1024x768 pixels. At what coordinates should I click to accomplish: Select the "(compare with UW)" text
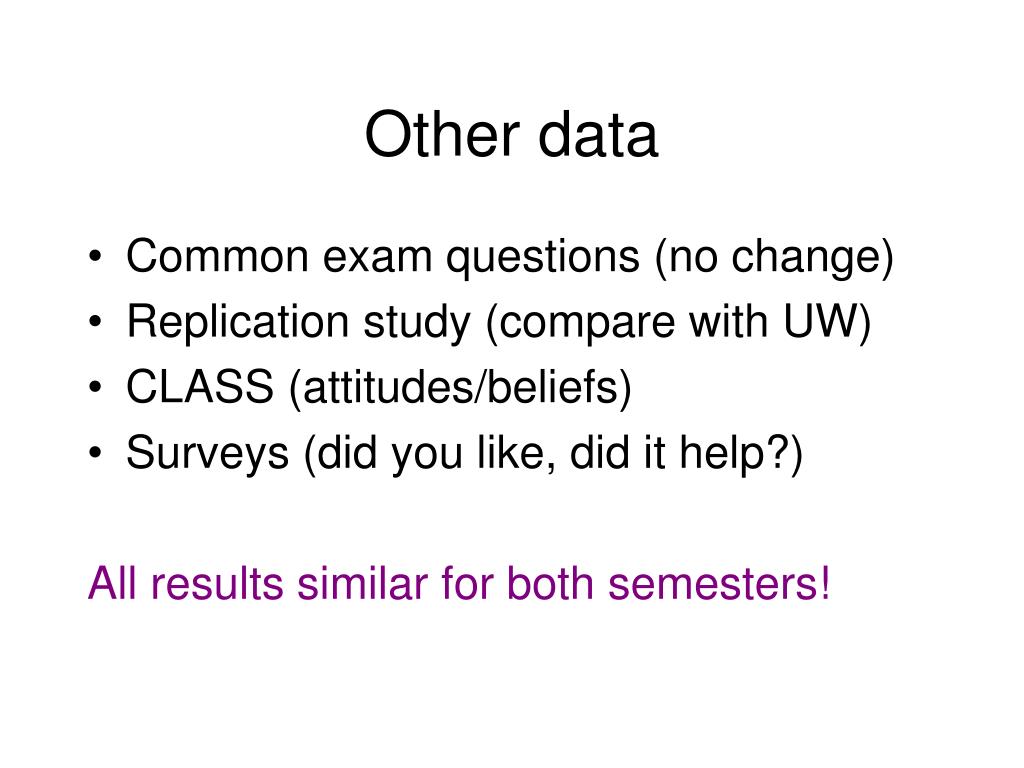click(679, 323)
